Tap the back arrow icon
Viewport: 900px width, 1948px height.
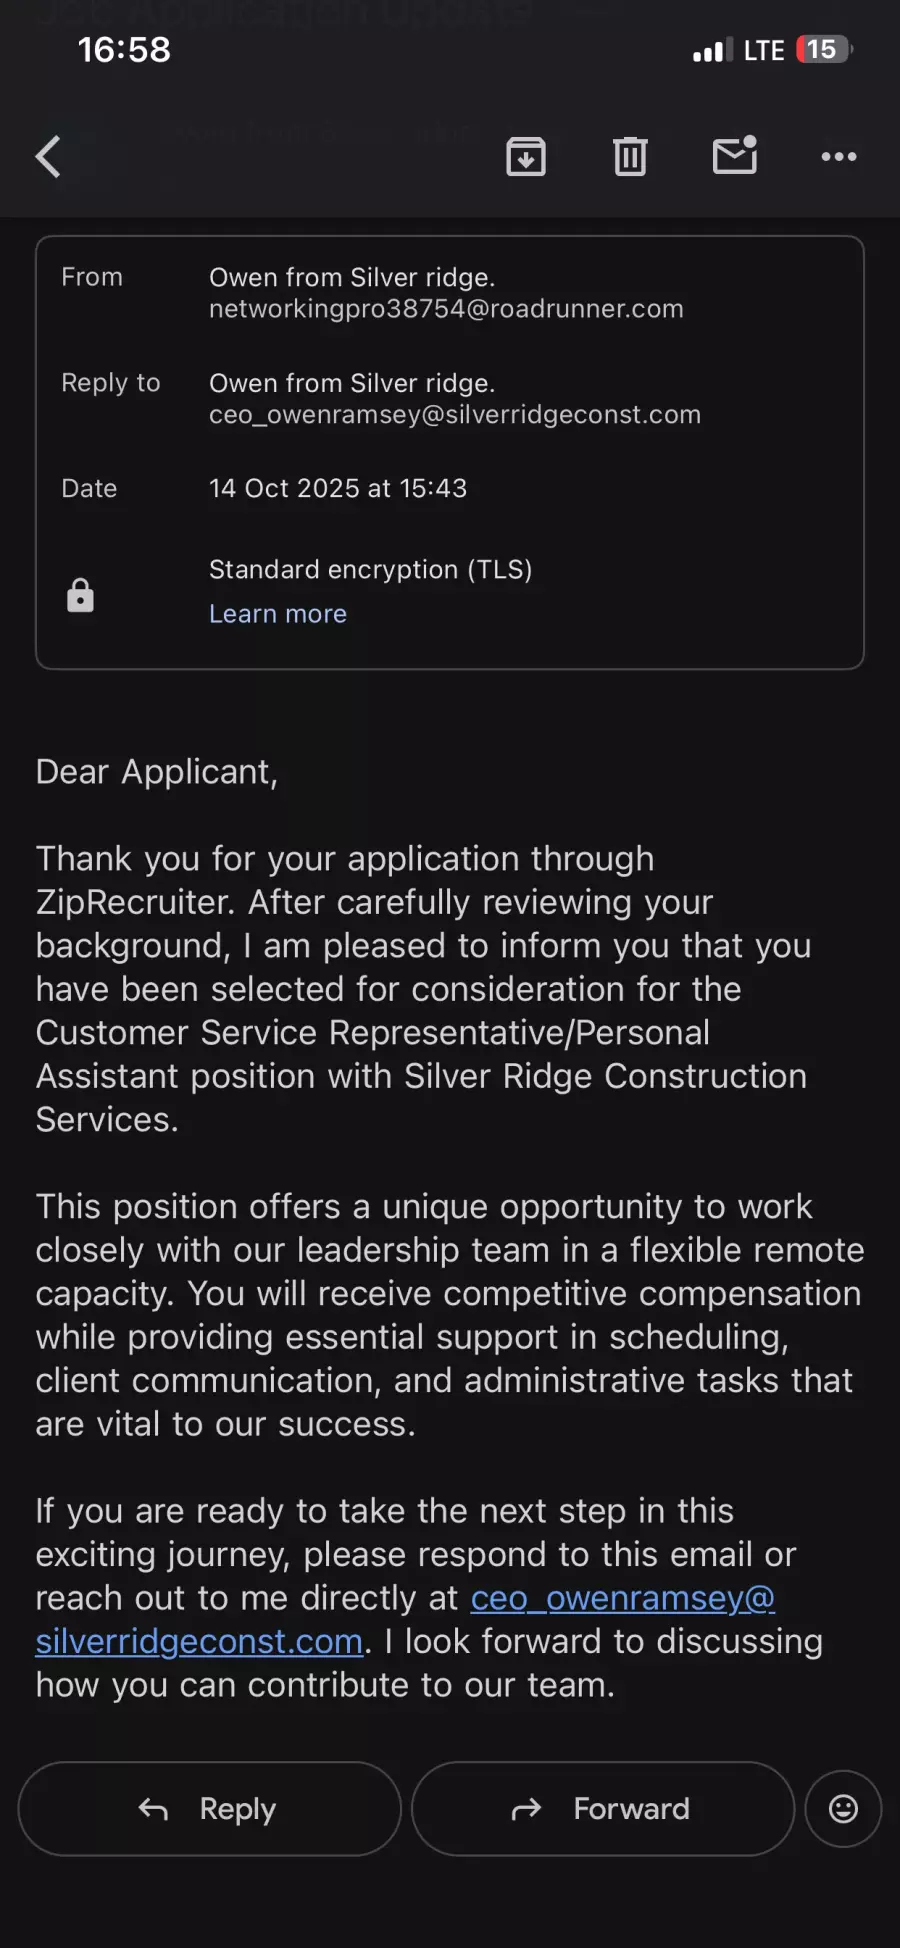[48, 157]
